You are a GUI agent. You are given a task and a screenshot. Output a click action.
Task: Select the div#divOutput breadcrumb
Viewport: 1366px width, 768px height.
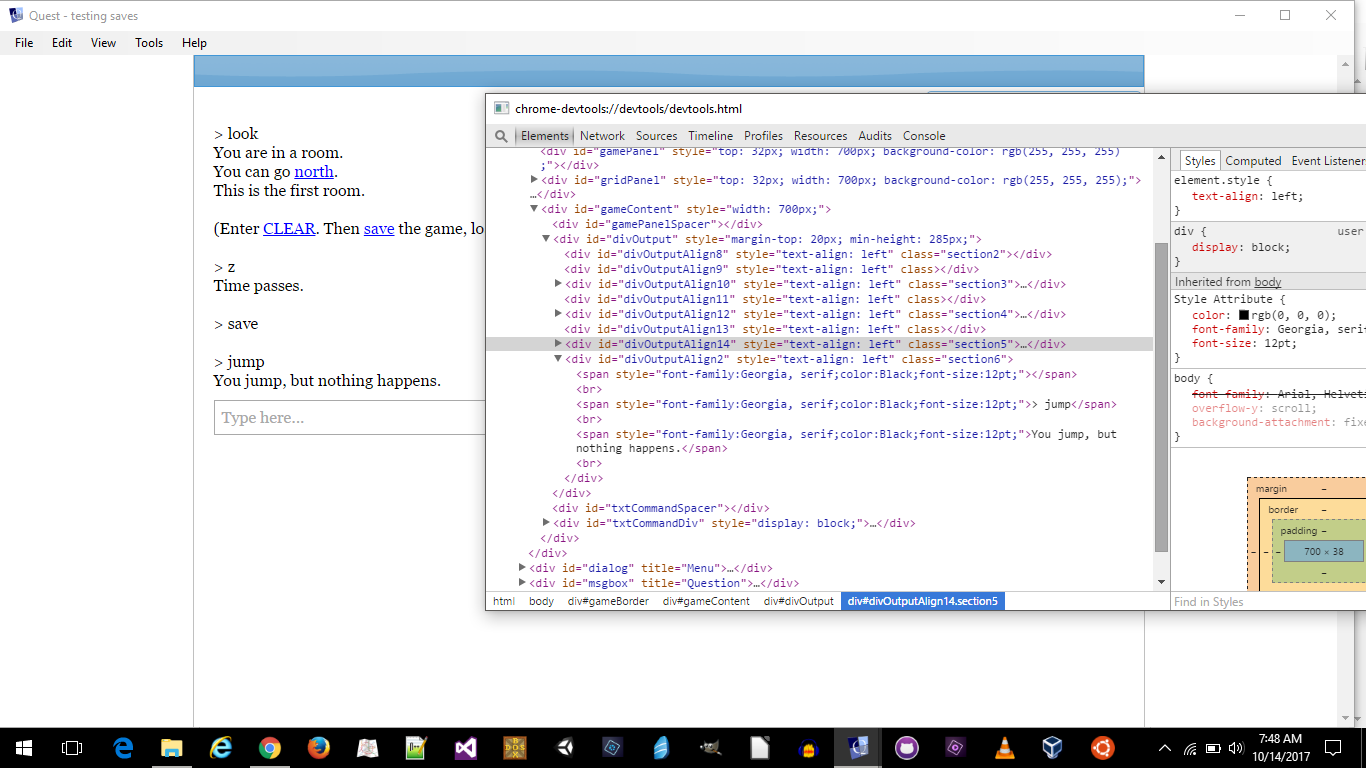click(798, 601)
